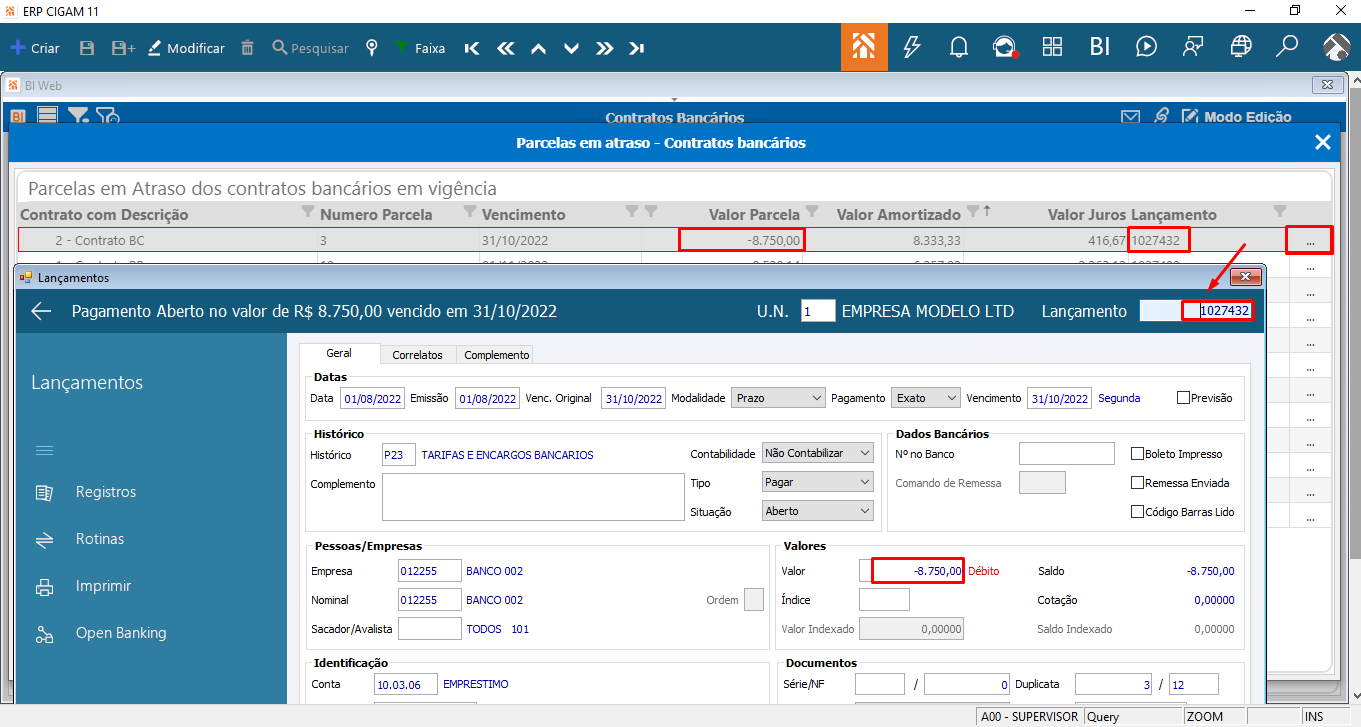Switch to the Geral tab
This screenshot has height=727, width=1361.
pos(339,354)
